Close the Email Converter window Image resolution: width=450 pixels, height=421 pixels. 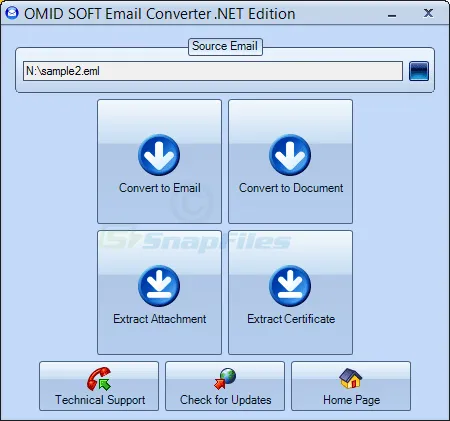point(428,13)
